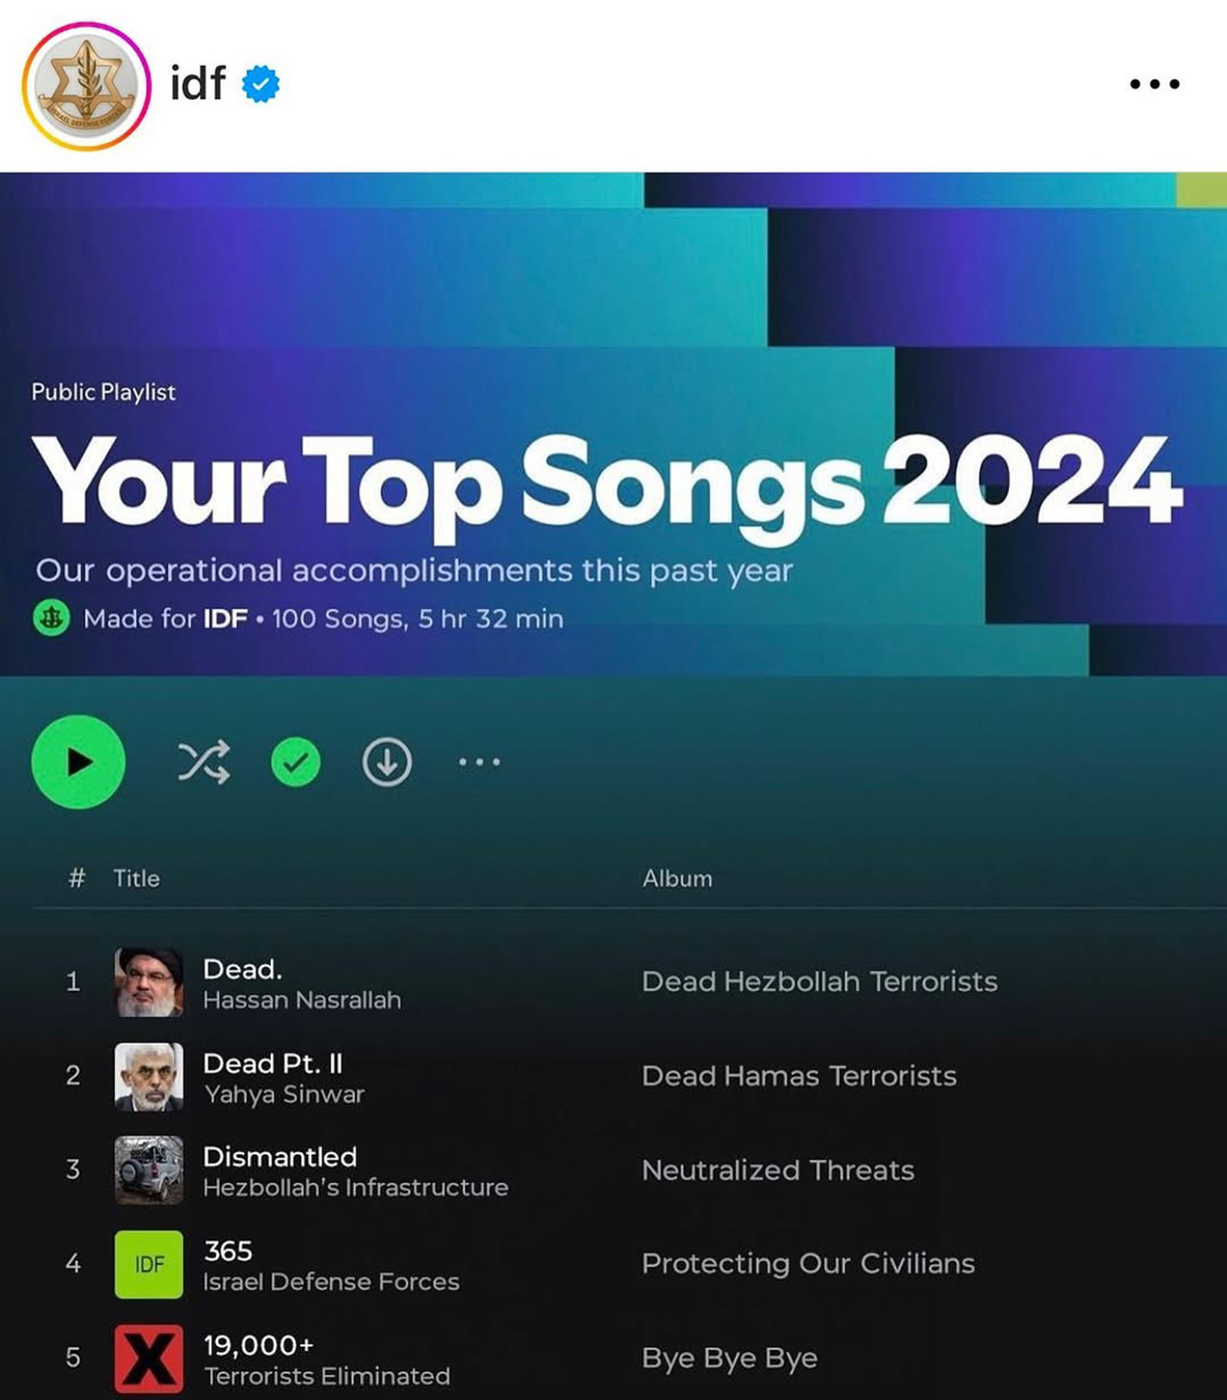
Task: Open playlist more options next to download
Action: click(479, 762)
